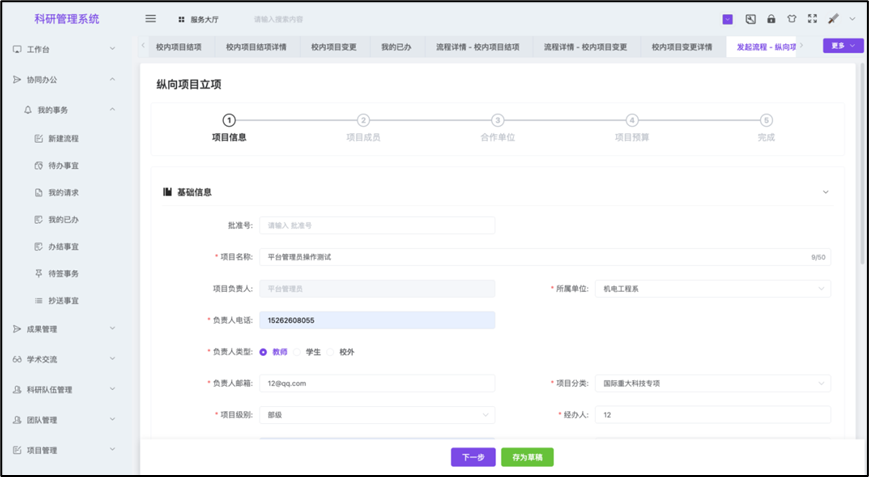This screenshot has height=477, width=869.
Task: Click the 存为草稿 button
Action: [x=527, y=457]
